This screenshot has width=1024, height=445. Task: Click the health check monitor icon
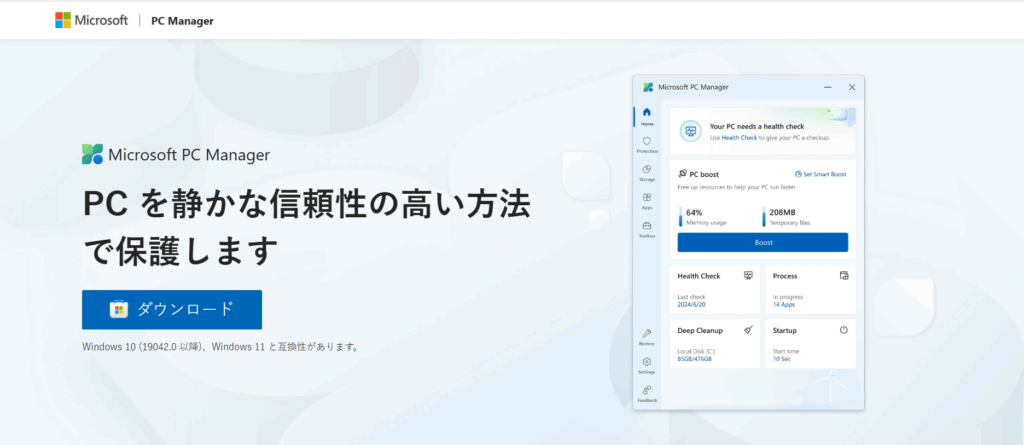click(690, 131)
